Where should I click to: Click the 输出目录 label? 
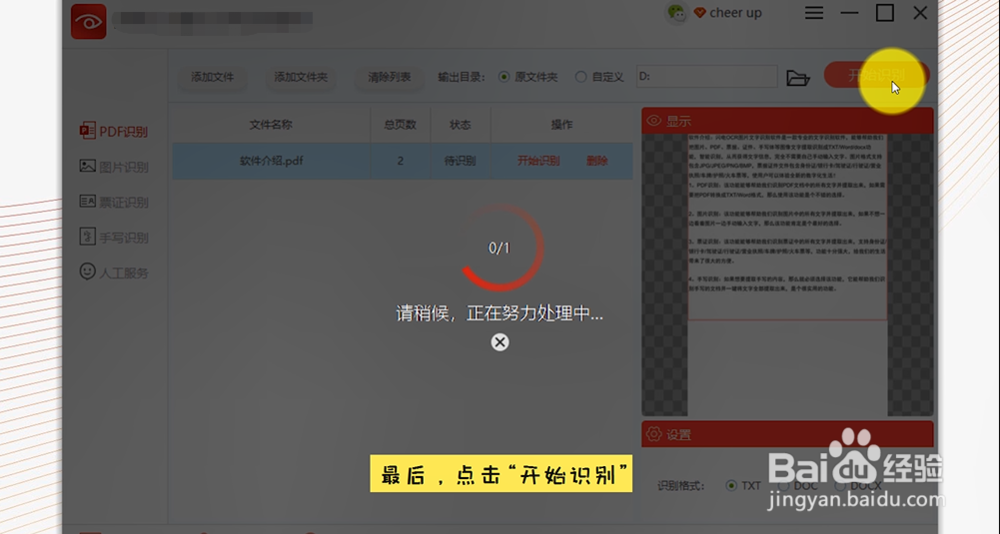click(x=461, y=77)
